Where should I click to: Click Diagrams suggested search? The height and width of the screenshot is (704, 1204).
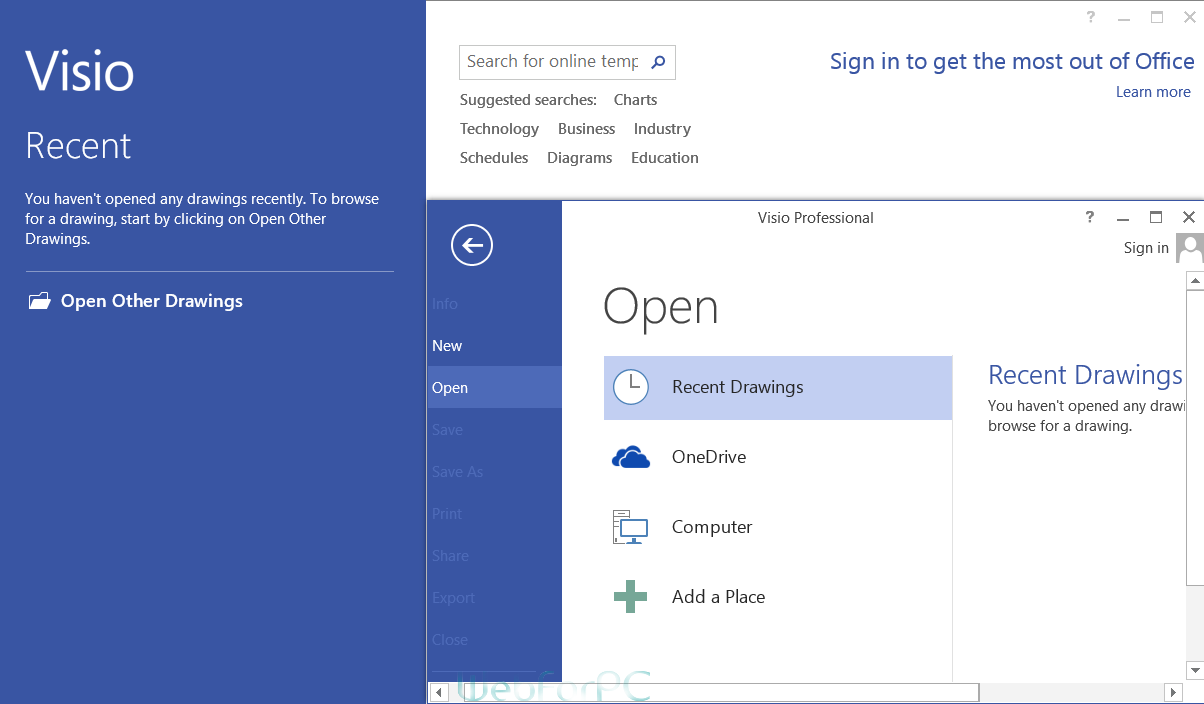point(579,158)
